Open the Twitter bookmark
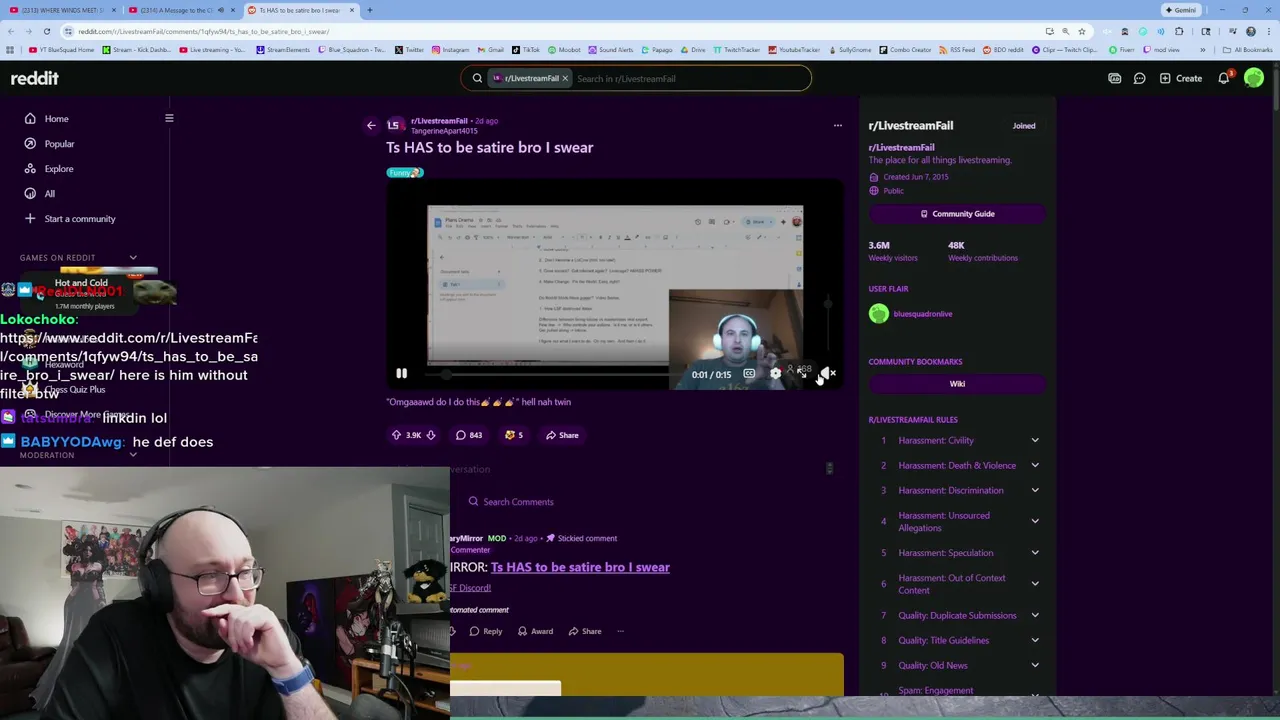 point(410,49)
